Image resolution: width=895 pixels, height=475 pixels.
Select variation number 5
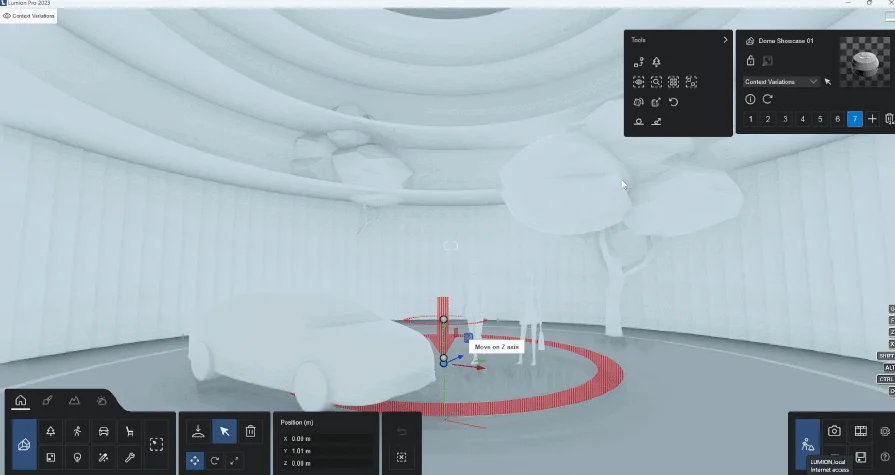pos(820,119)
